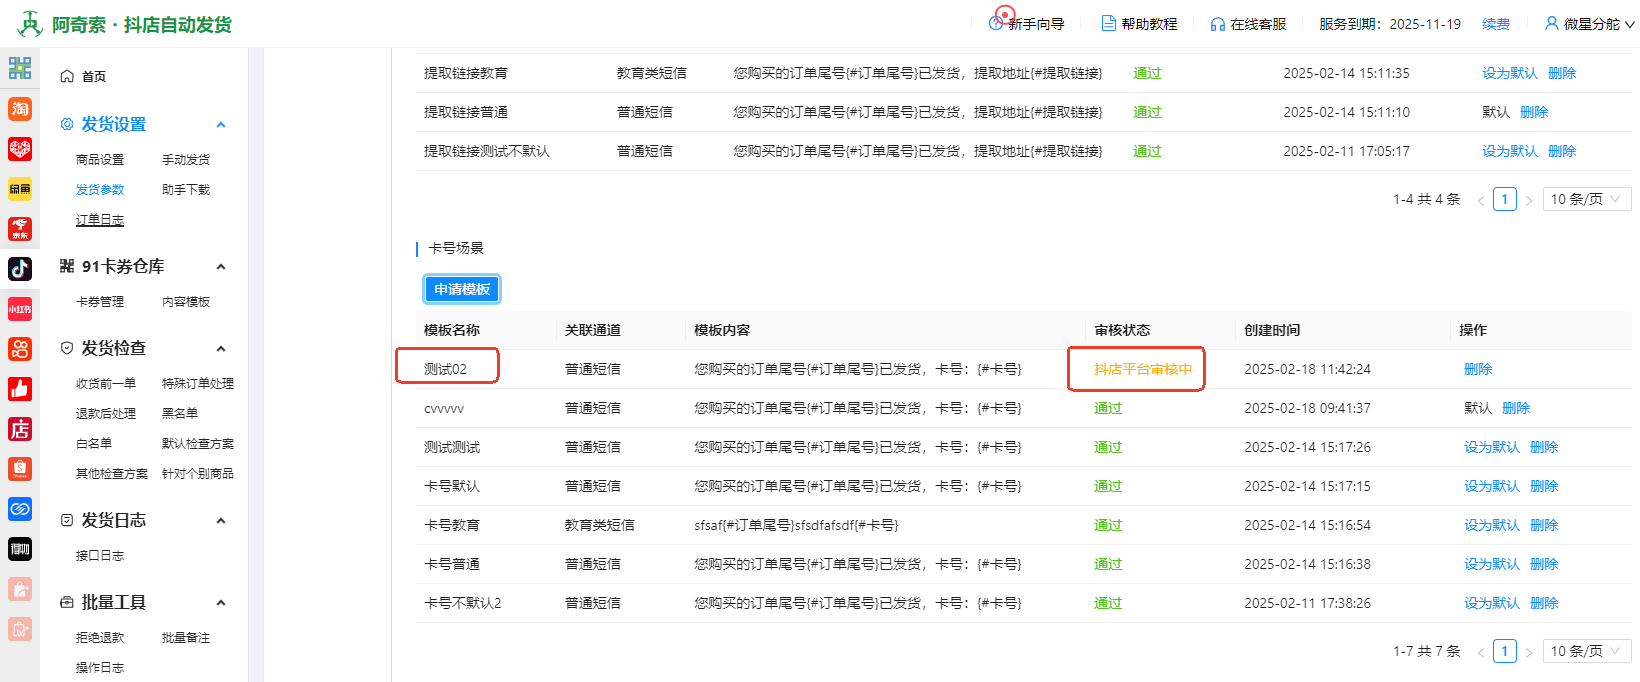This screenshot has height=682, width=1640.
Task: Go to 首页 home menu item
Action: 93,76
